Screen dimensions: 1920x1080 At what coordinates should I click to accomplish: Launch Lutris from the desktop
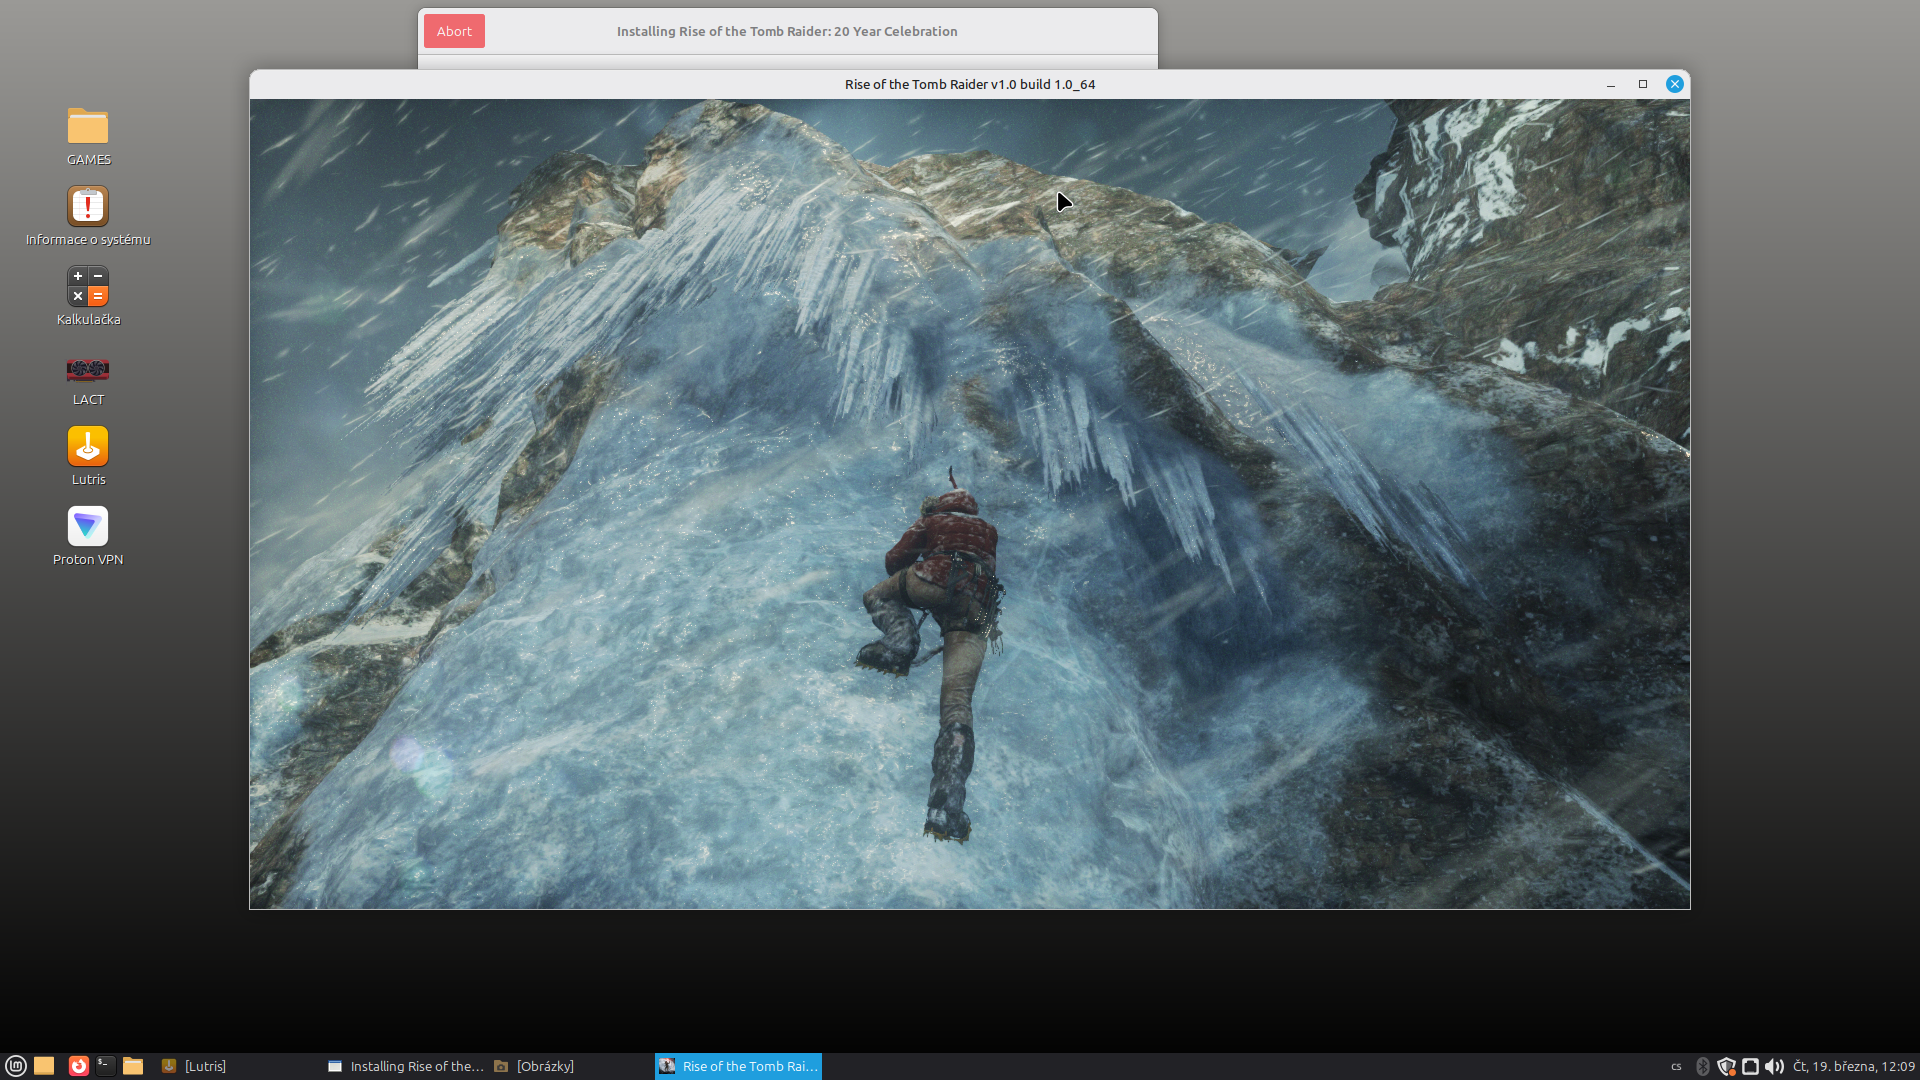tap(88, 447)
